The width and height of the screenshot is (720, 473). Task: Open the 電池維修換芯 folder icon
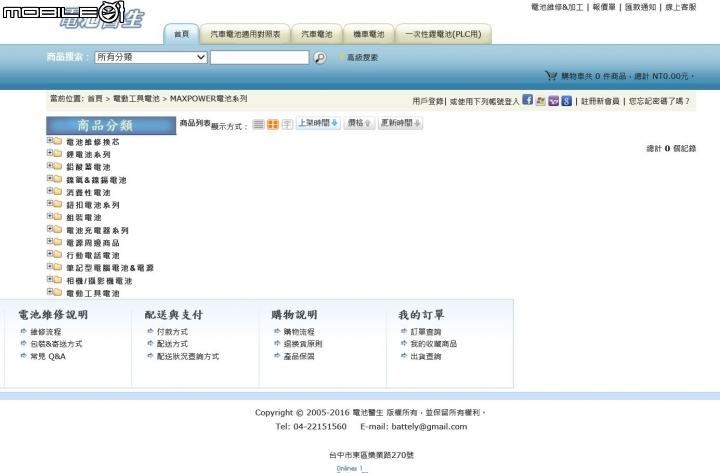click(x=58, y=141)
